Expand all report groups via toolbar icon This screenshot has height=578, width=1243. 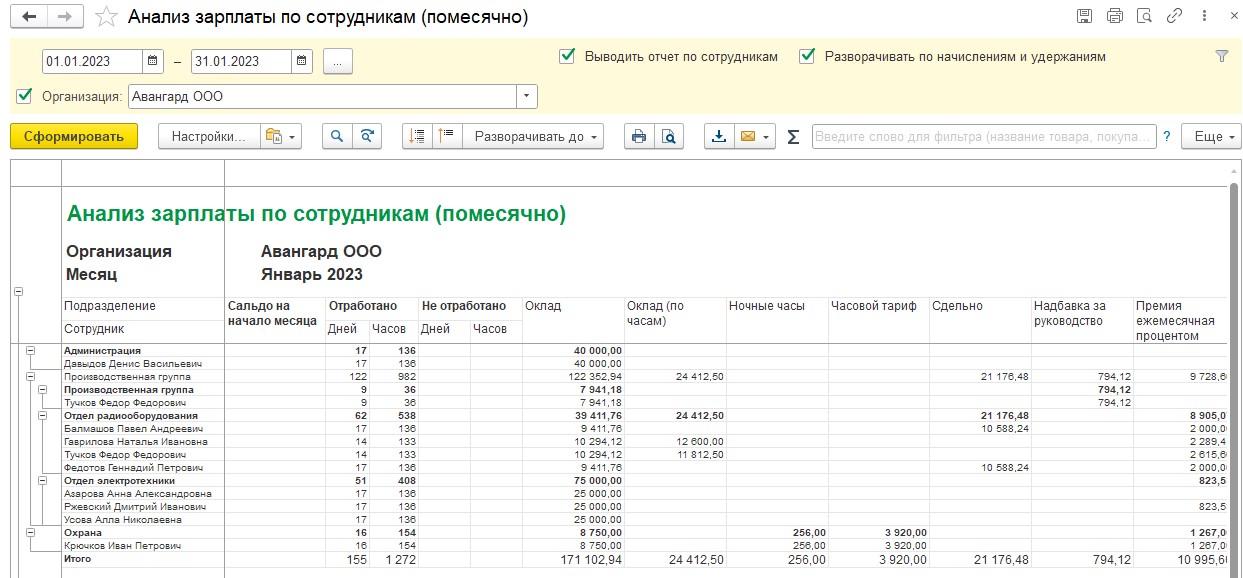447,137
